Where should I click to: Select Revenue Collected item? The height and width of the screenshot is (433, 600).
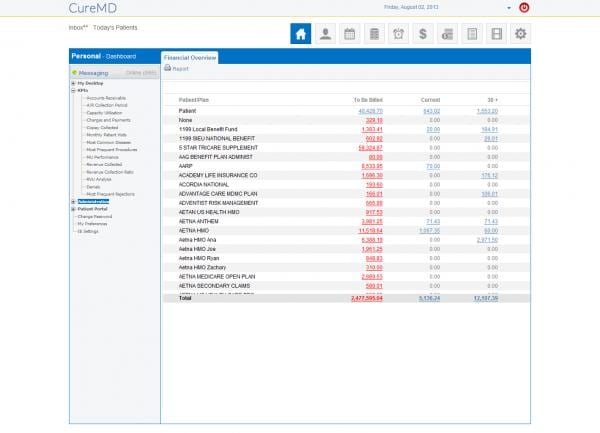(104, 164)
